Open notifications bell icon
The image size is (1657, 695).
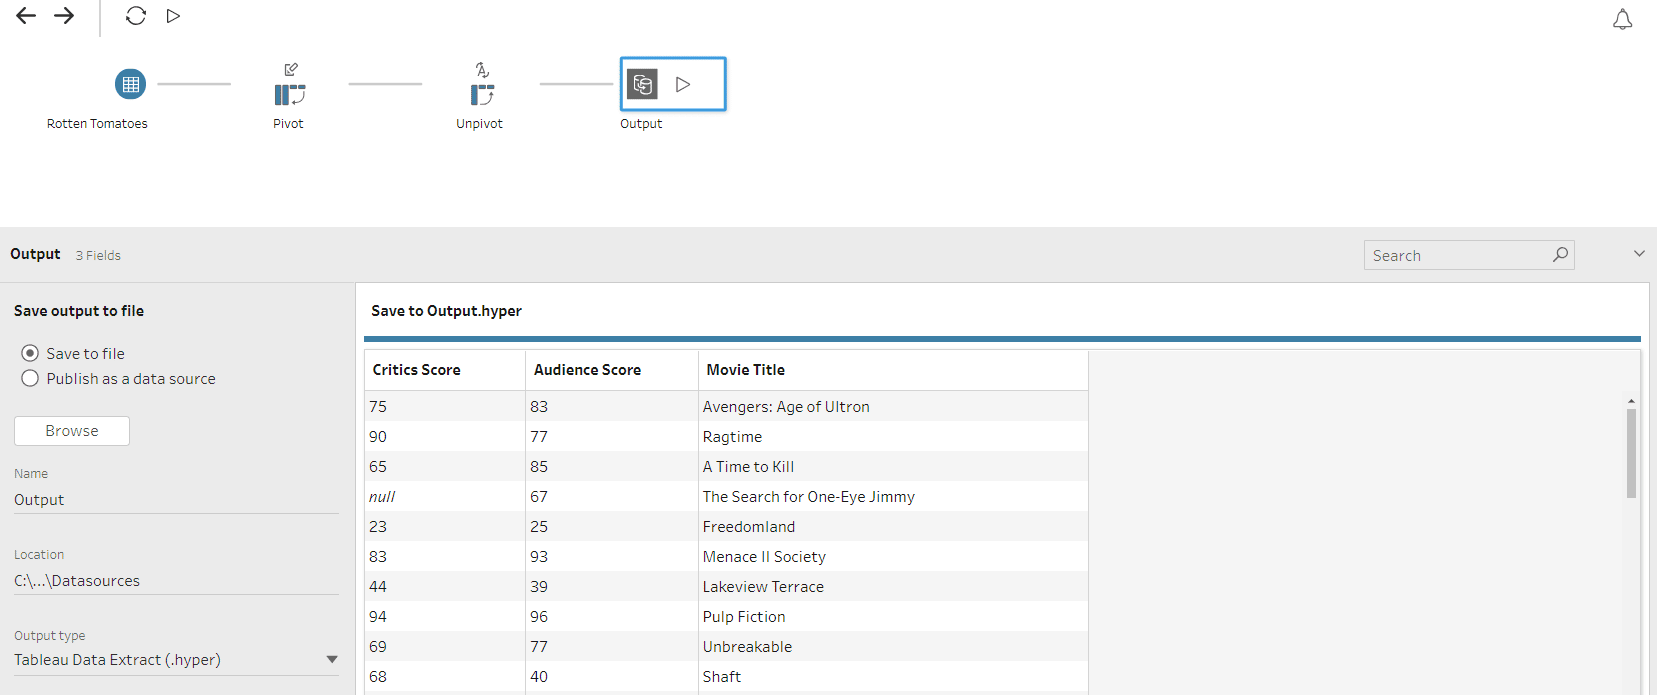pyautogui.click(x=1622, y=20)
